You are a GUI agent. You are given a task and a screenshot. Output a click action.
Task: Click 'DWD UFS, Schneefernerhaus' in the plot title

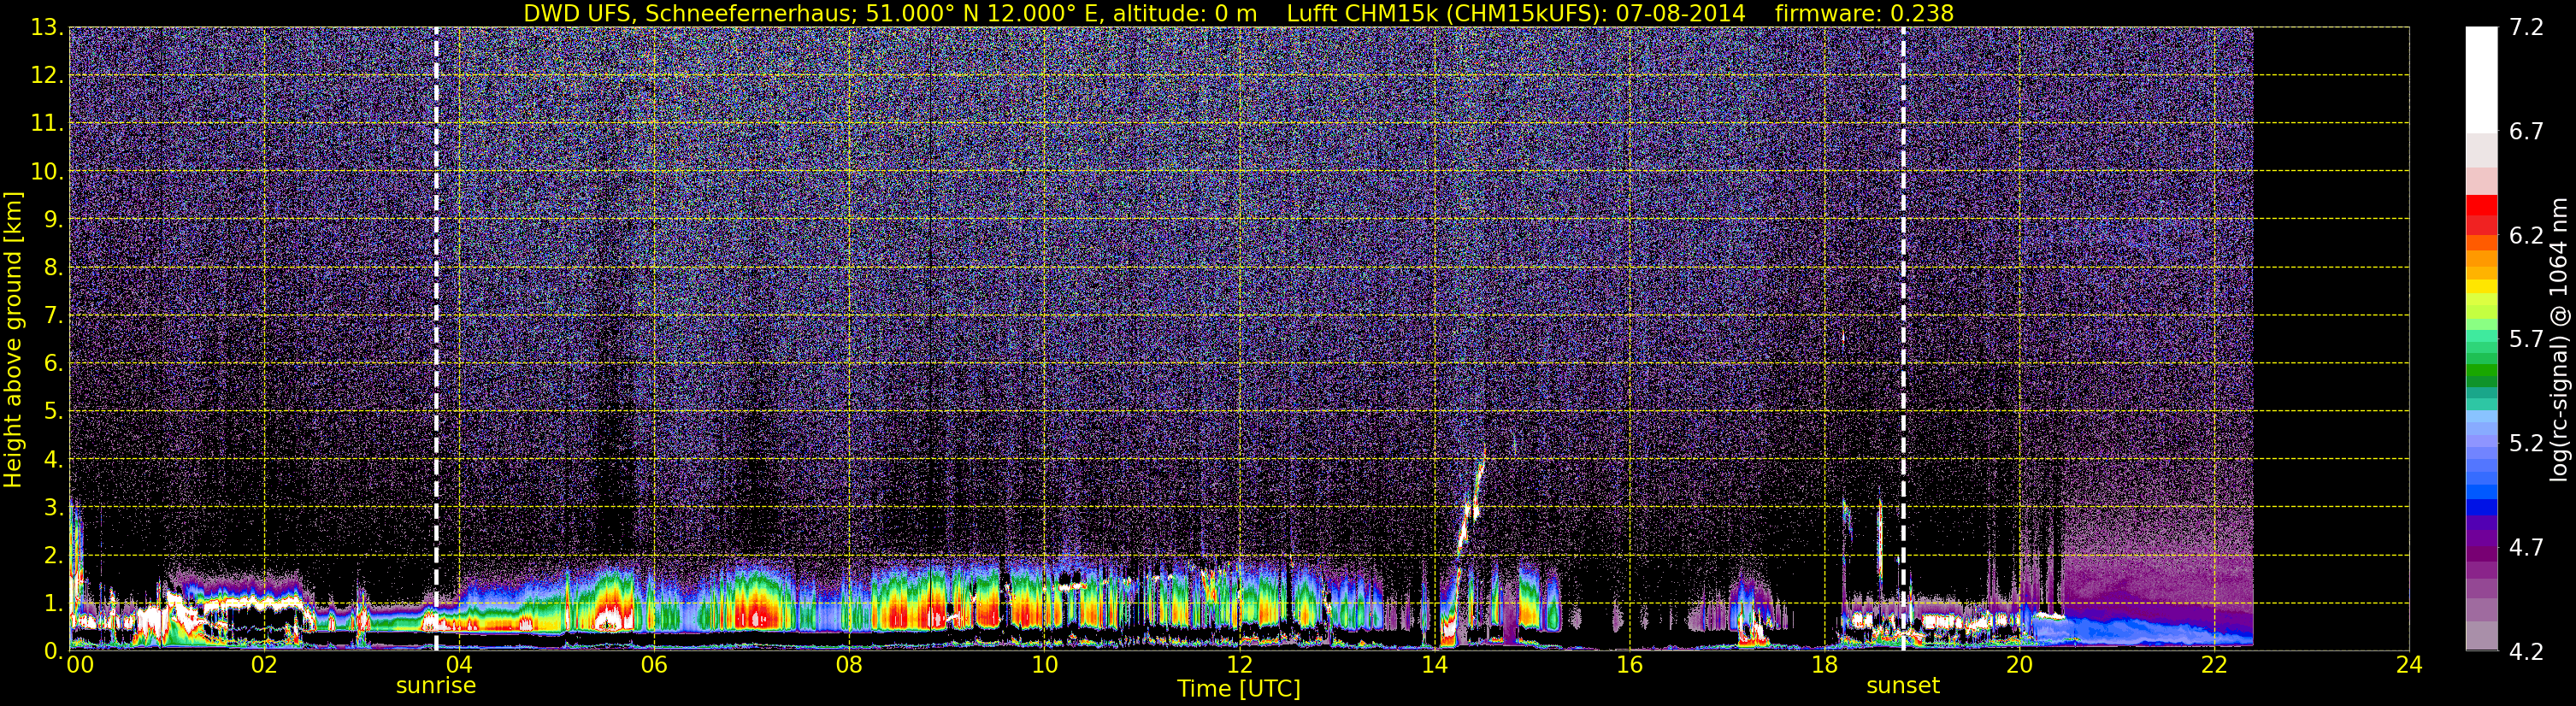689,13
